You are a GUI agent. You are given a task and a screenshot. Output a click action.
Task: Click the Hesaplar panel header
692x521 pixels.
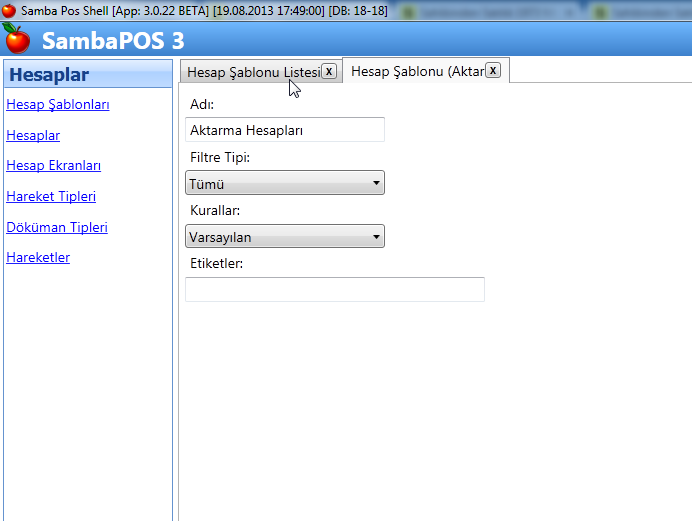88,74
